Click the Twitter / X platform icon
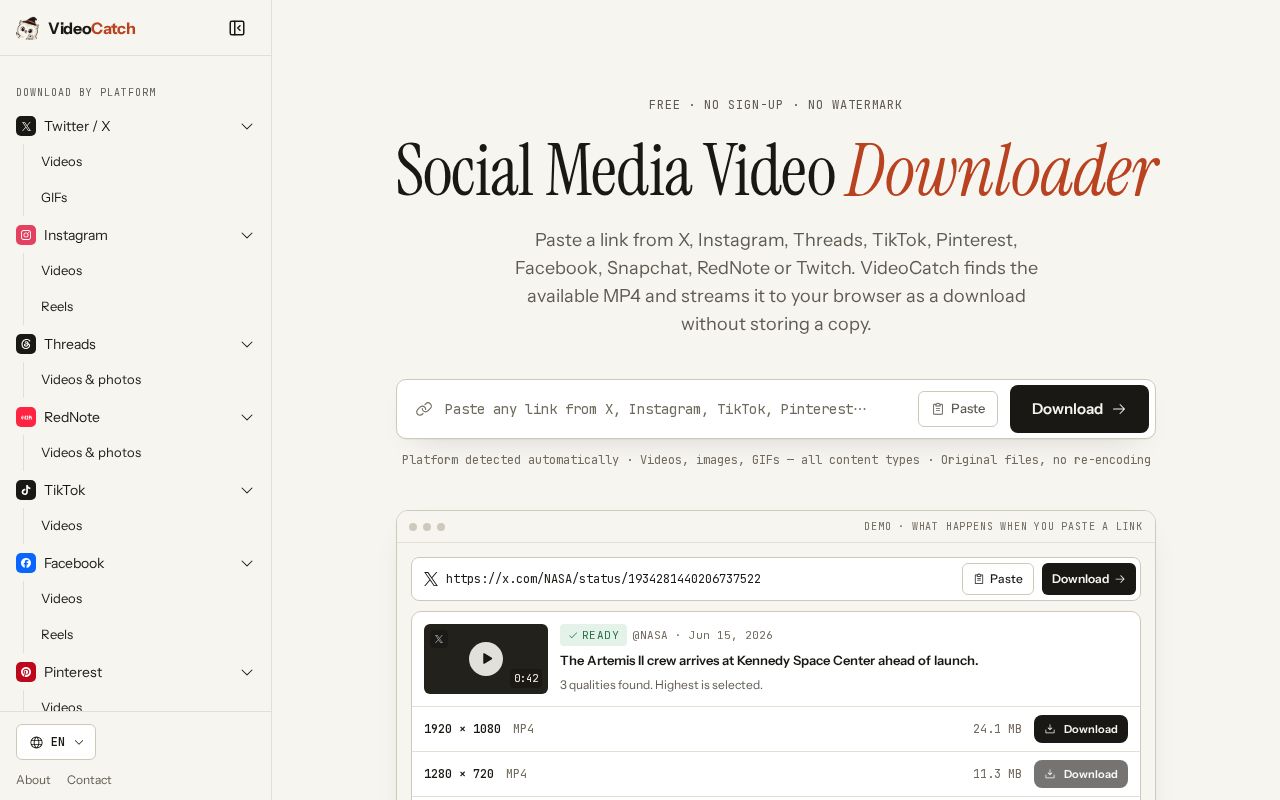The height and width of the screenshot is (800, 1280). 26,126
